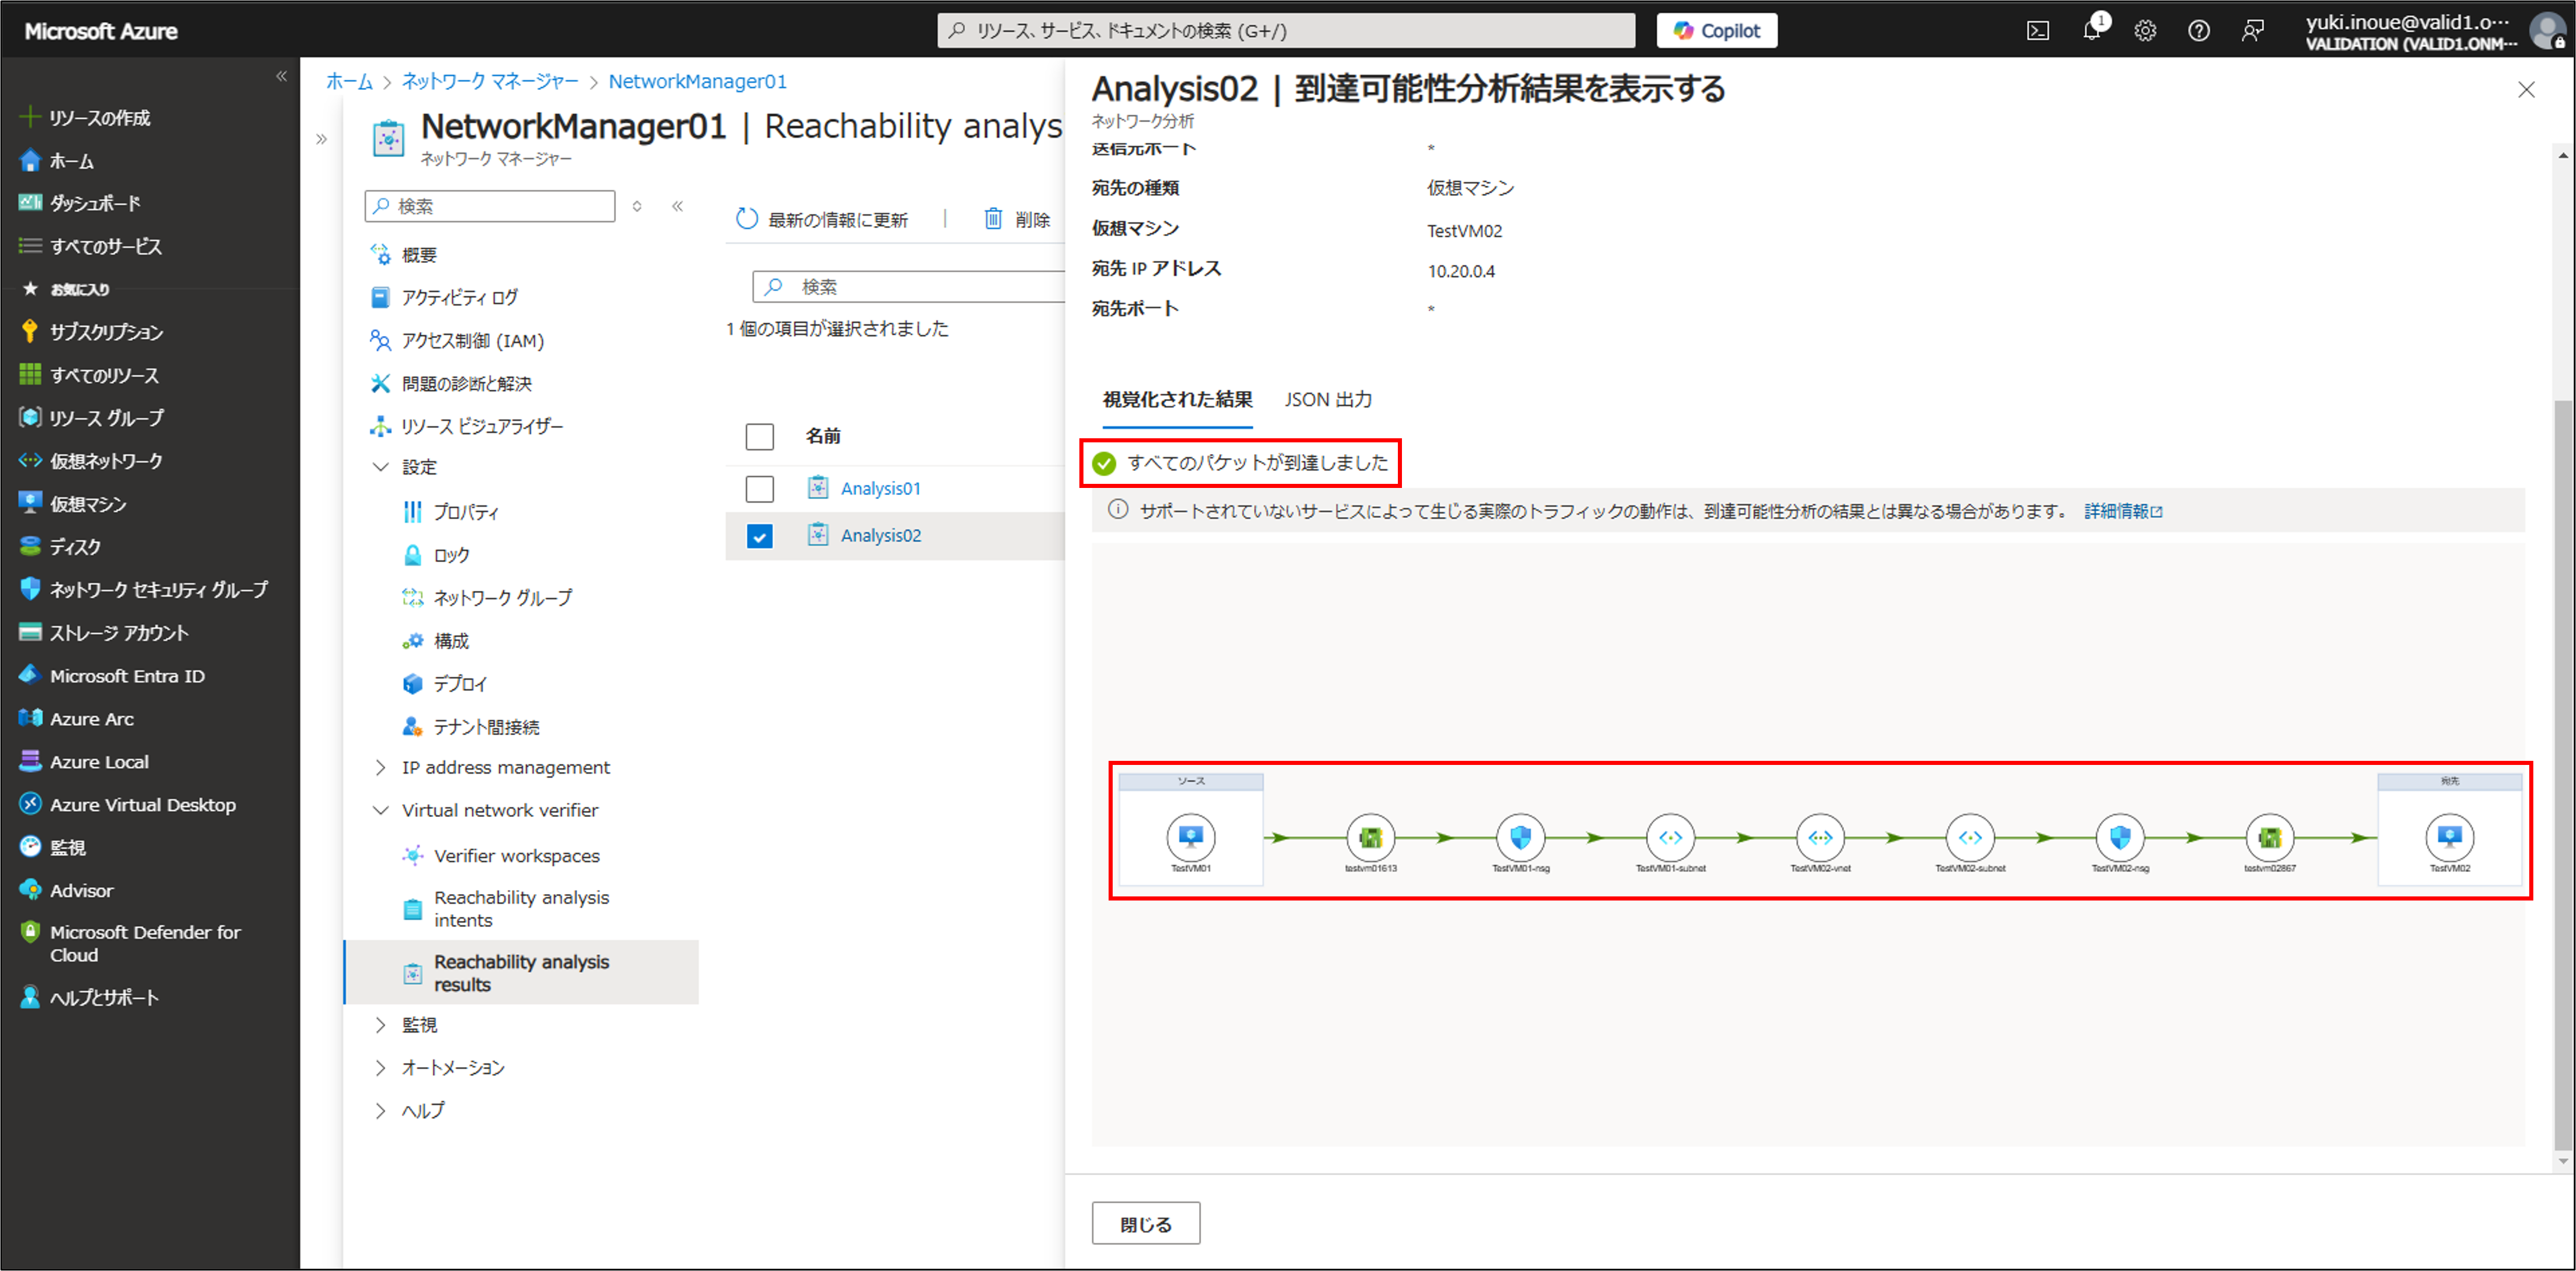This screenshot has width=2576, height=1271.
Task: Collapse the 設定 section
Action: coord(380,467)
